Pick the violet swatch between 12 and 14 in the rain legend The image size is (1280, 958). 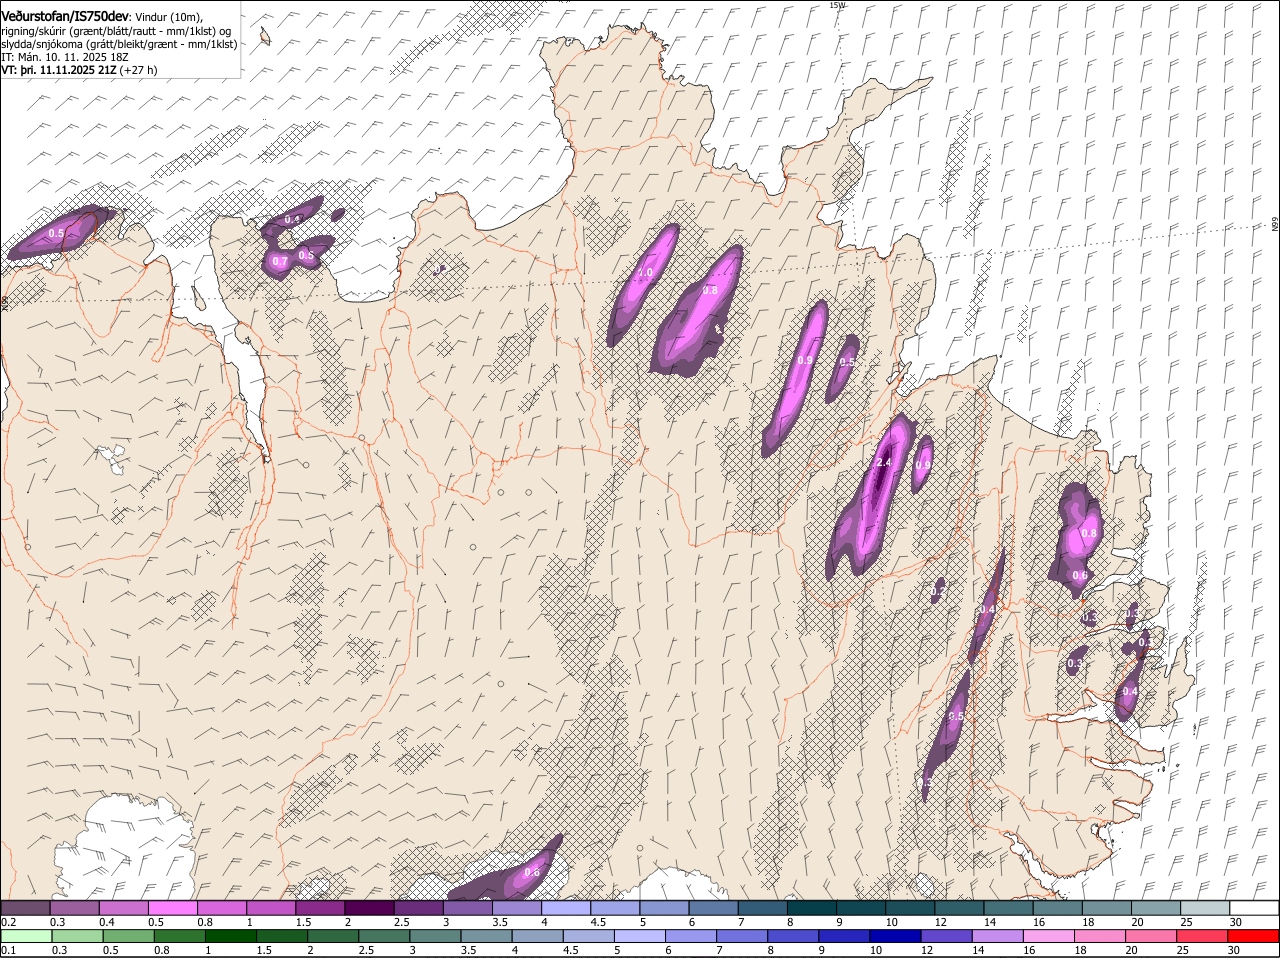(x=945, y=936)
